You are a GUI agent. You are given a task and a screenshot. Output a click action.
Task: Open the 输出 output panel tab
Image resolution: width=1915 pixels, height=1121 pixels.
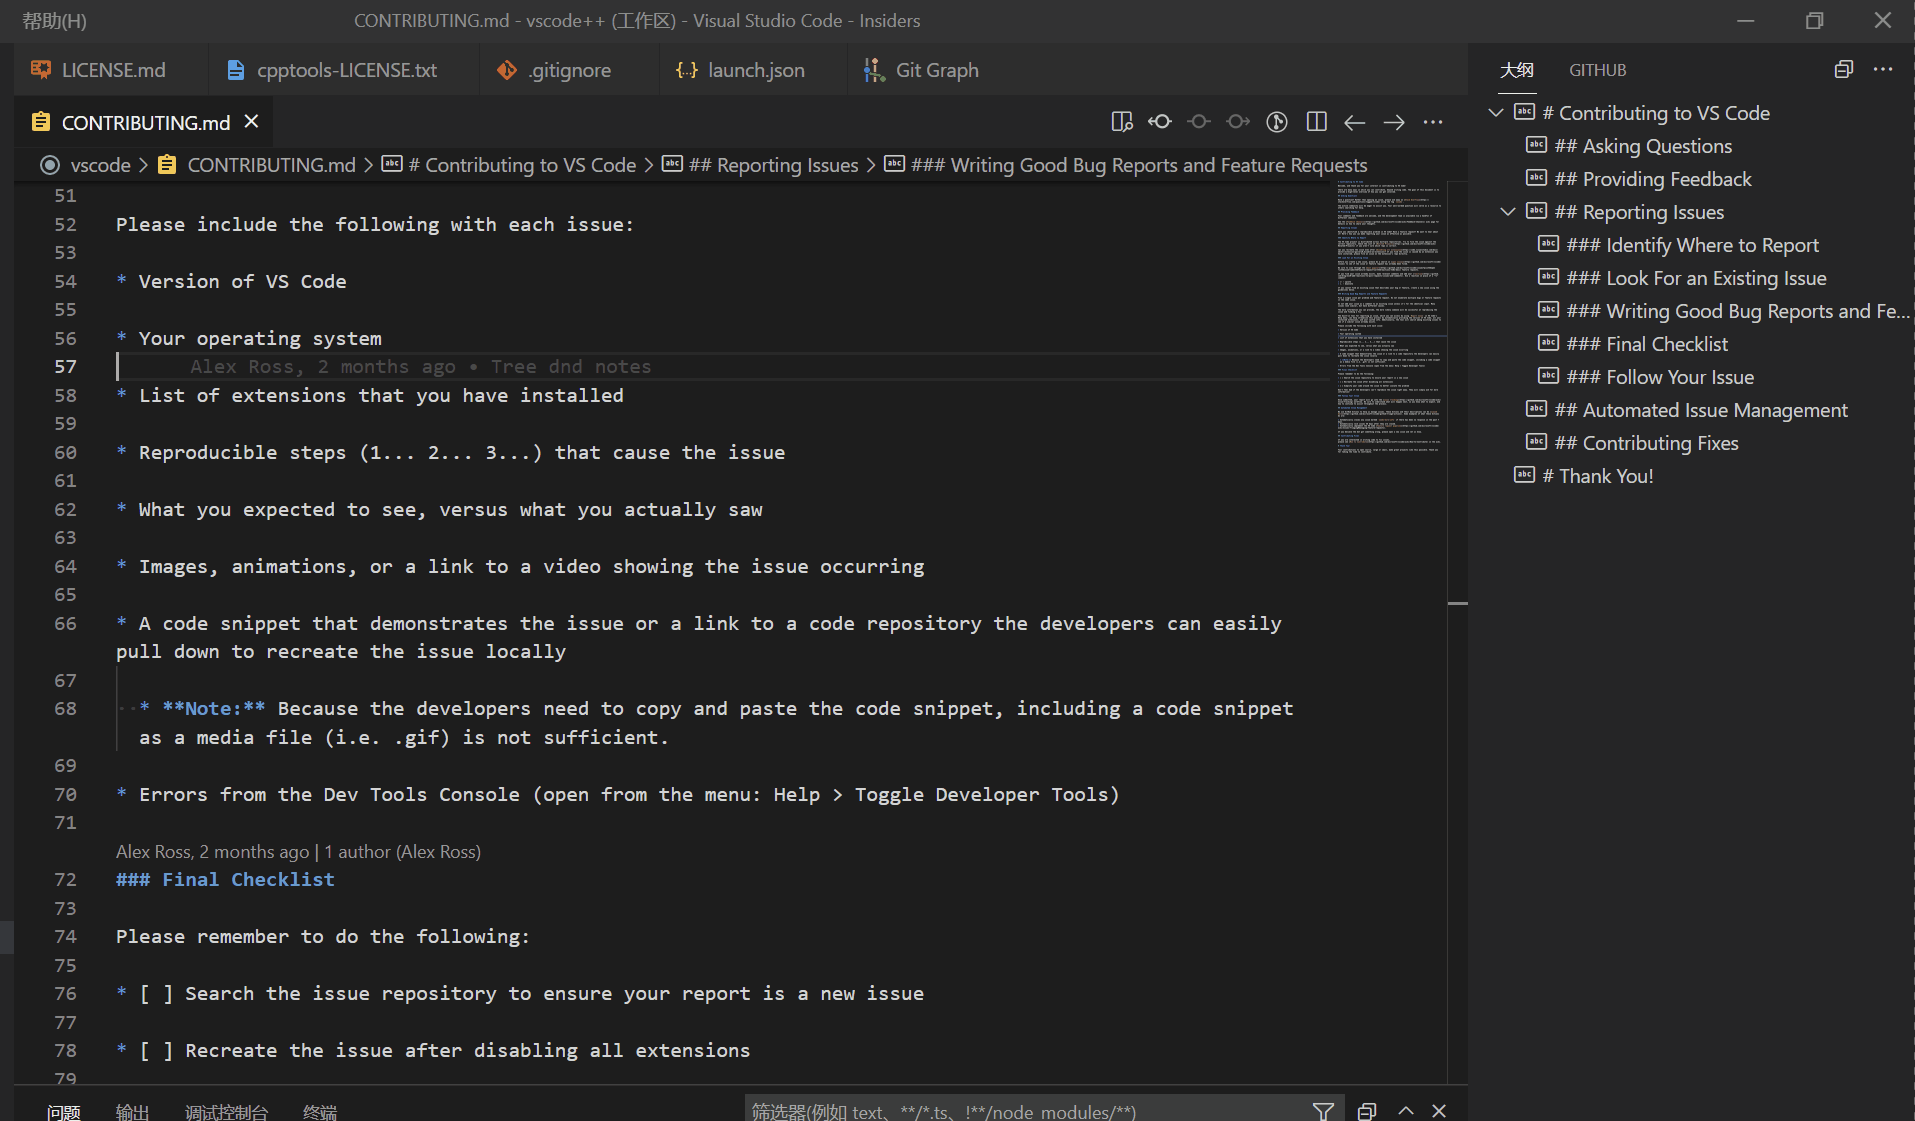[x=132, y=1112]
